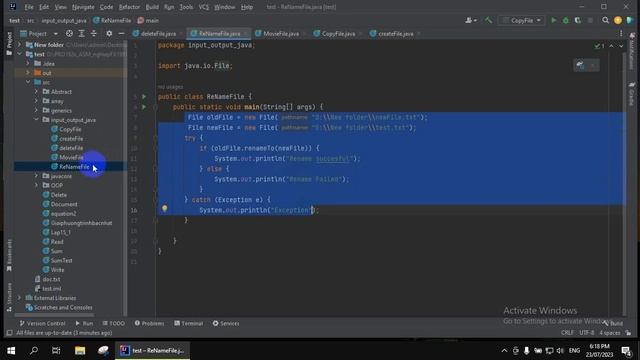The height and width of the screenshot is (360, 640).
Task: Start debugging with the bug icon
Action: pyautogui.click(x=566, y=20)
